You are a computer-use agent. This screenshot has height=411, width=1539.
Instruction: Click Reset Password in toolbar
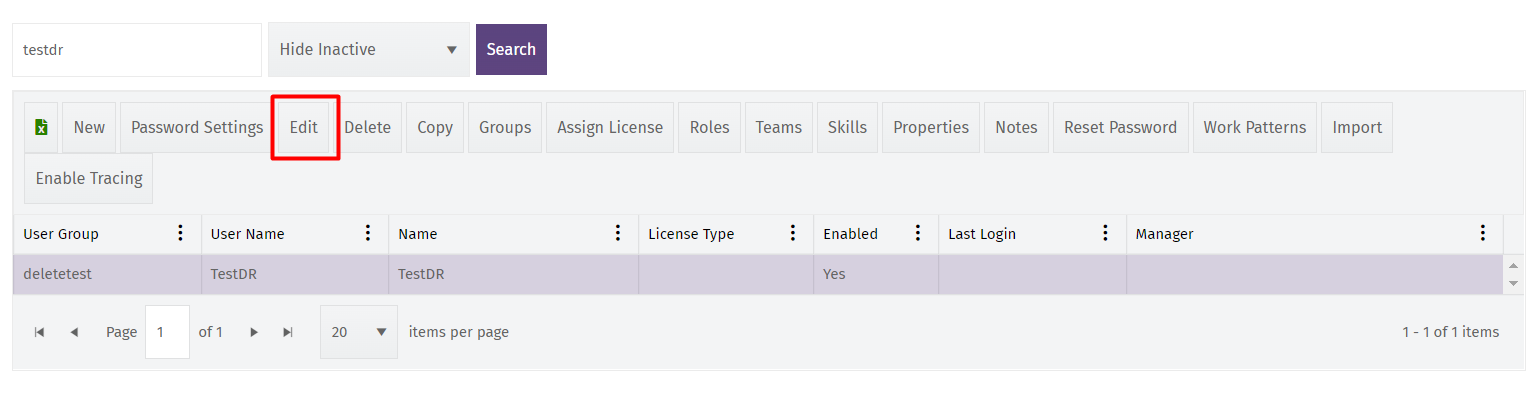1120,127
